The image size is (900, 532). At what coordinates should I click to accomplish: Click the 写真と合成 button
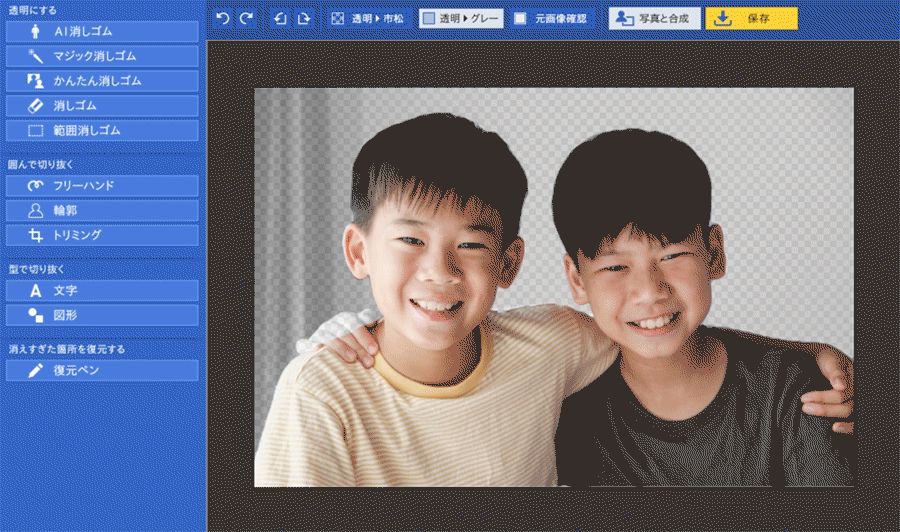tap(655, 18)
